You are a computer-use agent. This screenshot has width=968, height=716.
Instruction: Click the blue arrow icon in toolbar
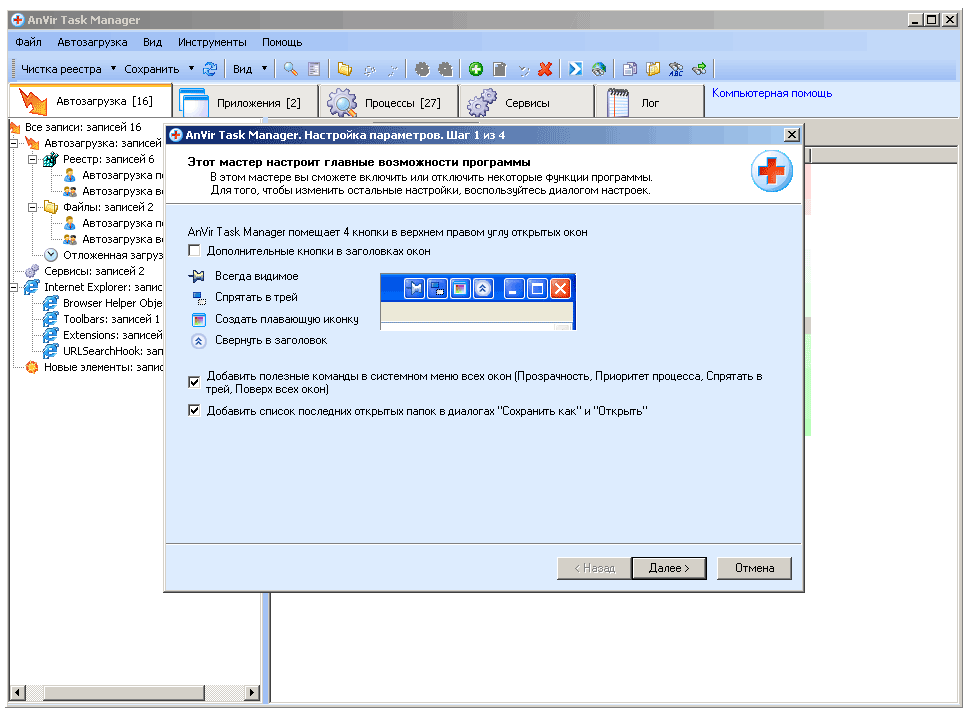[x=575, y=69]
